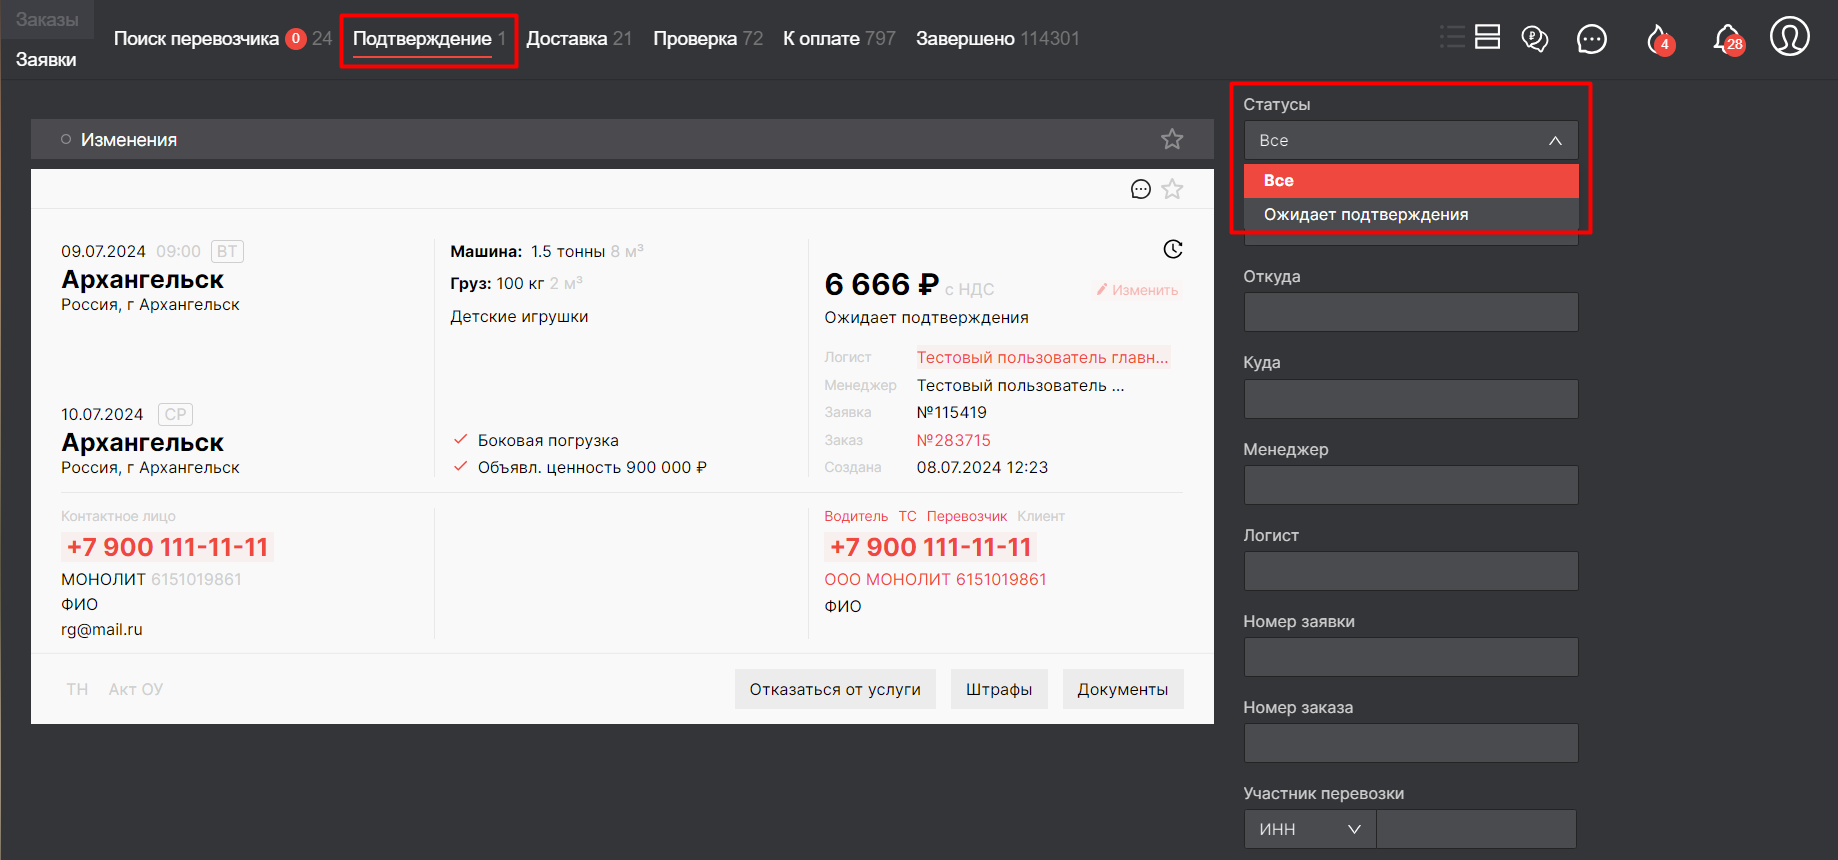The height and width of the screenshot is (860, 1838).
Task: Select the Водитель contact tab
Action: pyautogui.click(x=856, y=516)
